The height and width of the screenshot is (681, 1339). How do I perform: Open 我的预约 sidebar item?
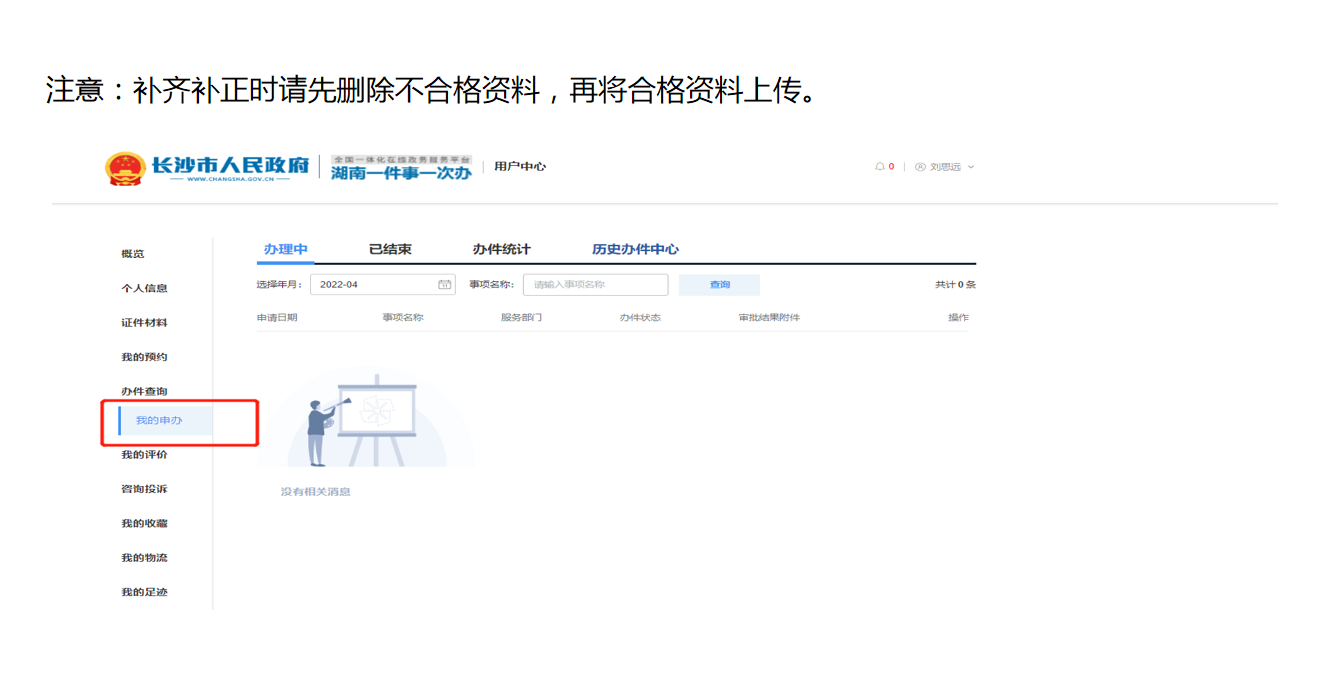[144, 357]
